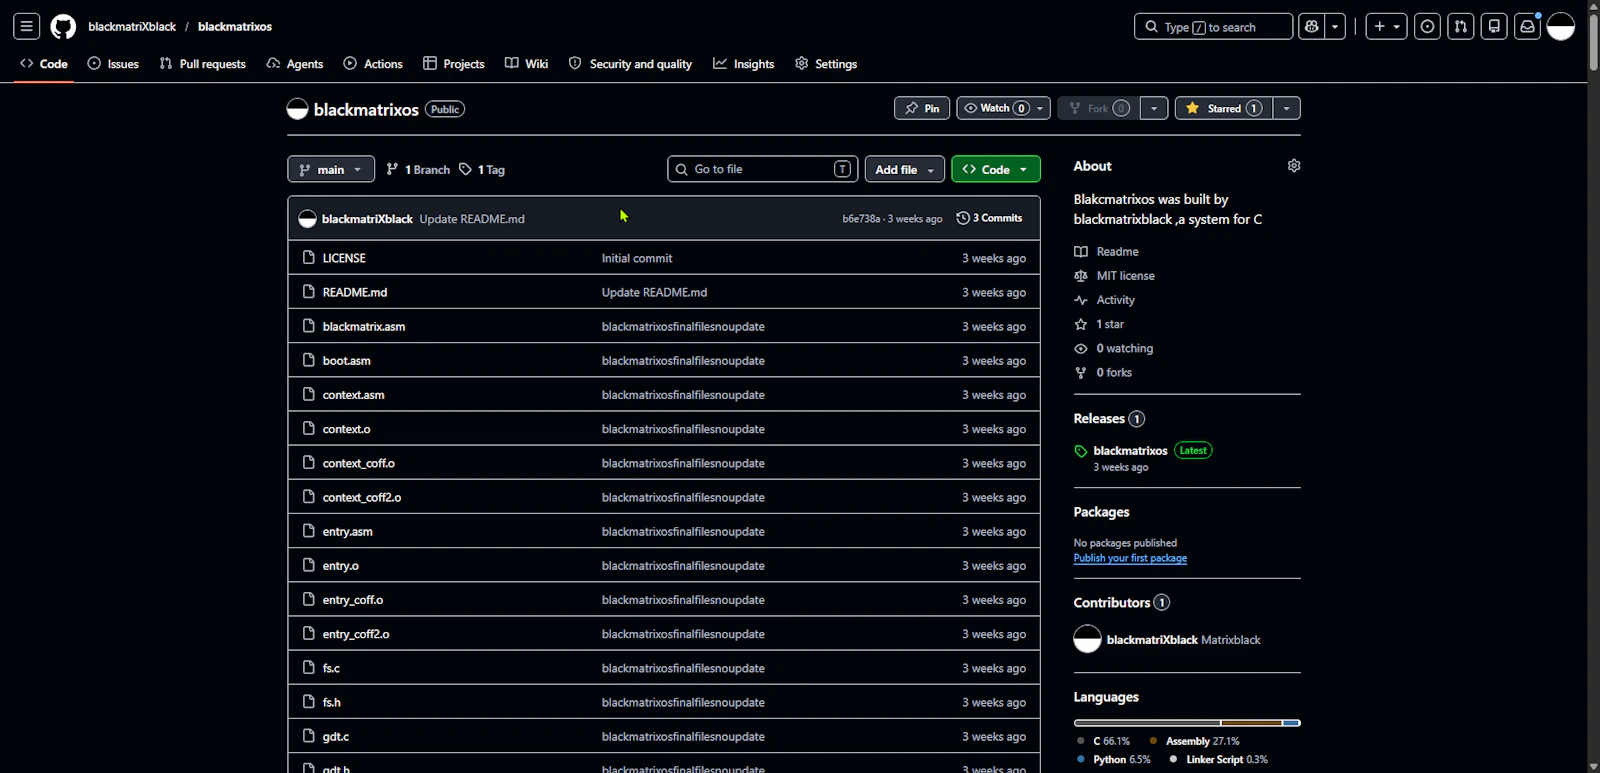Pin this repository with Pin button
This screenshot has width=1600, height=773.
[922, 108]
